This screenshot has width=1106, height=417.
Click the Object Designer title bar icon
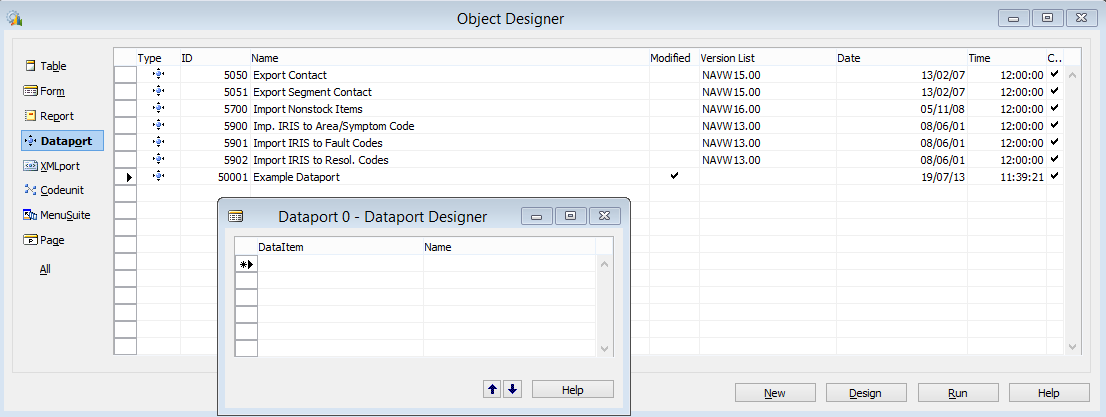tap(13, 18)
